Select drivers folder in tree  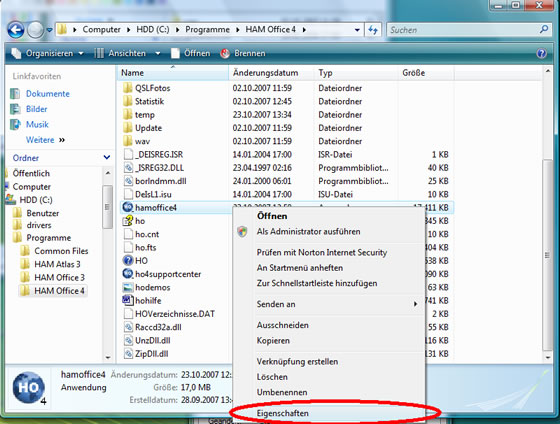point(39,225)
